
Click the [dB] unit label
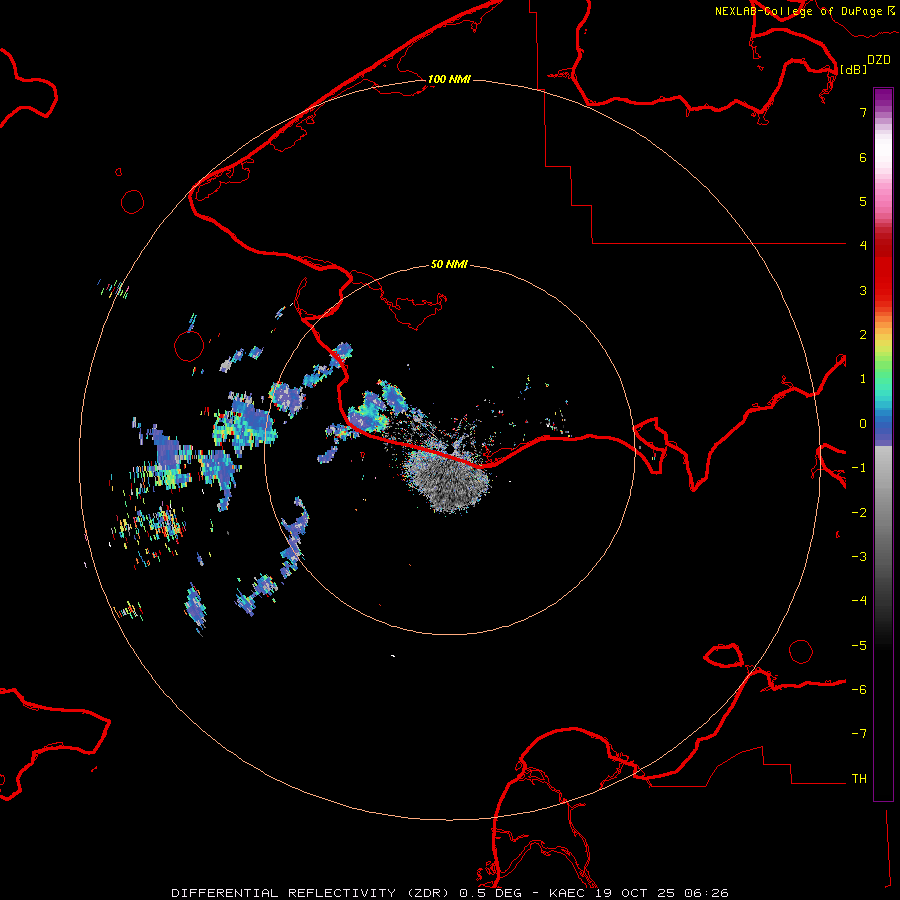(x=854, y=69)
